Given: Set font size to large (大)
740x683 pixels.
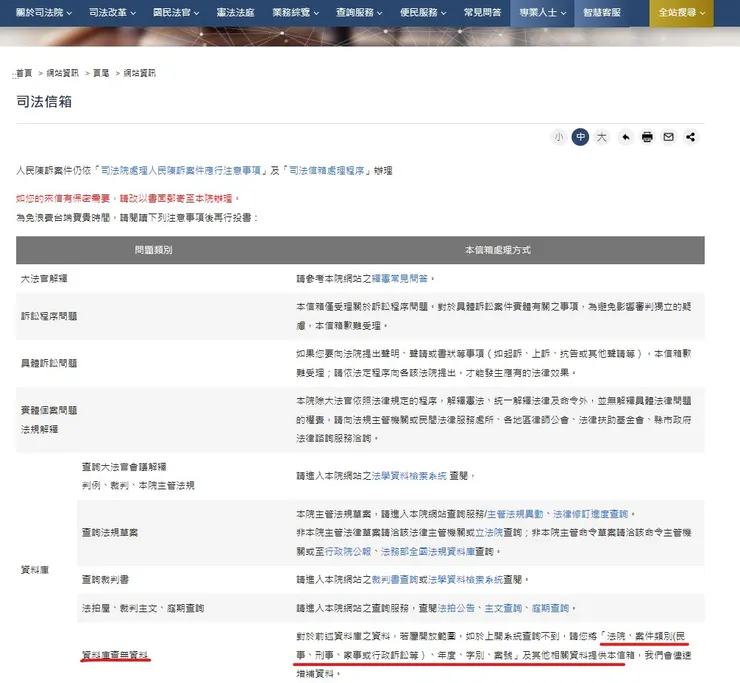Looking at the screenshot, I should (601, 137).
